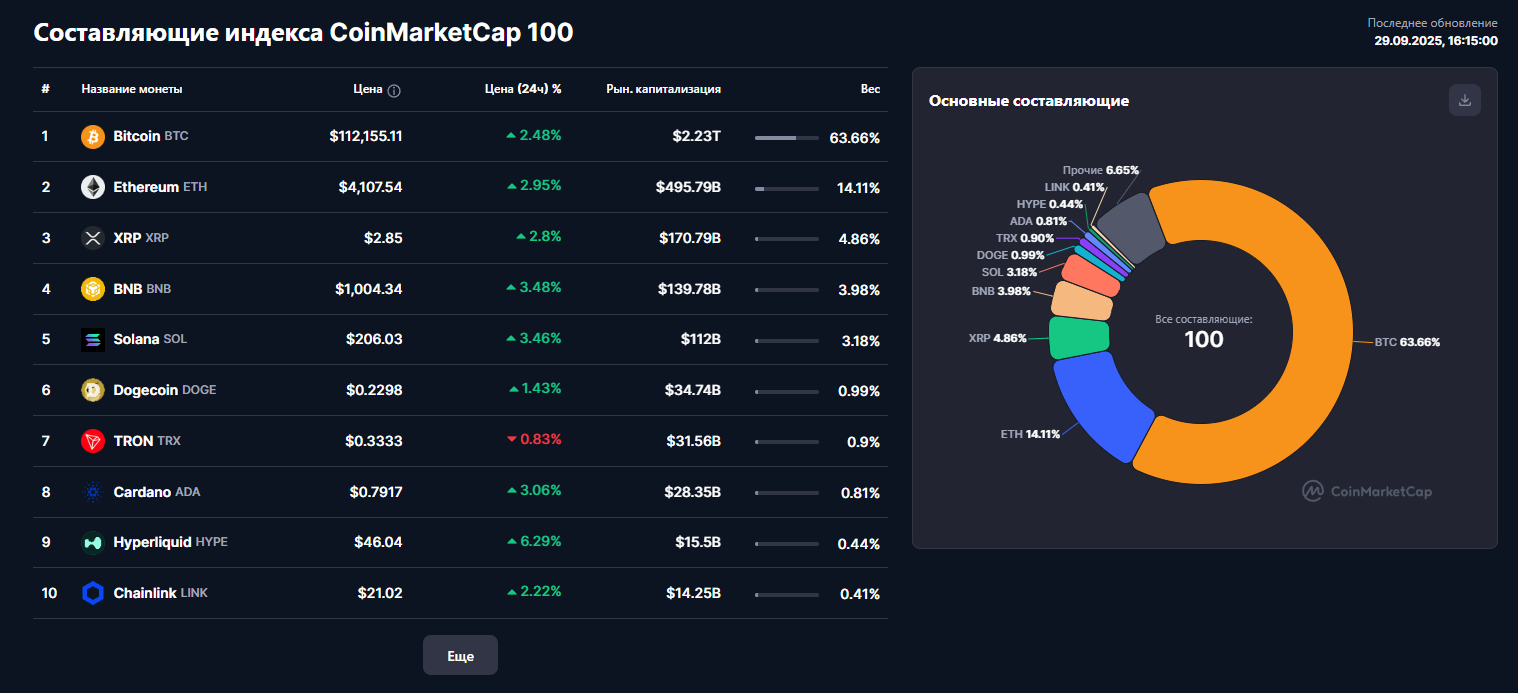Expand the list with the Еще button
The image size is (1518, 693).
pyautogui.click(x=460, y=656)
